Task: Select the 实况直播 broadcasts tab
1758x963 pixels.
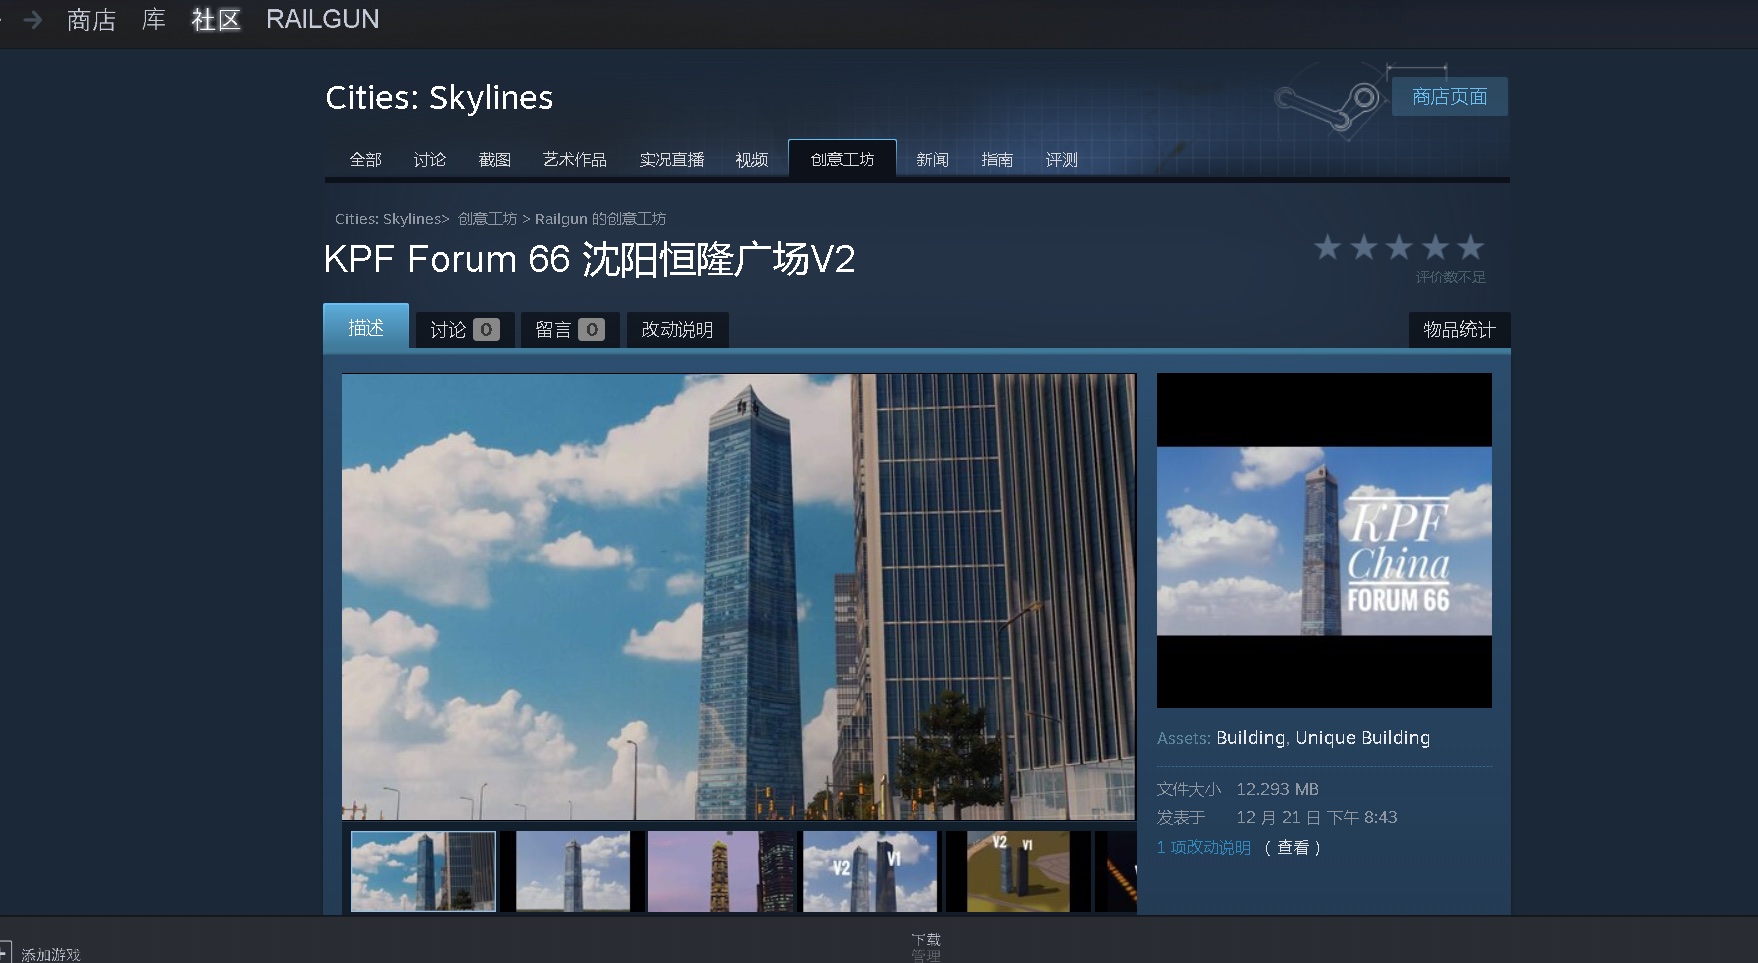Action: click(x=671, y=160)
